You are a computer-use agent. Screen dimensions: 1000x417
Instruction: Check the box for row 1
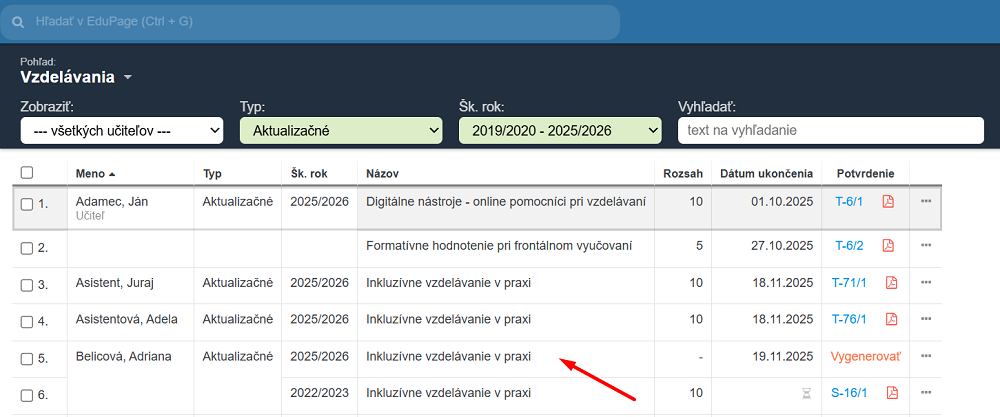point(27,204)
